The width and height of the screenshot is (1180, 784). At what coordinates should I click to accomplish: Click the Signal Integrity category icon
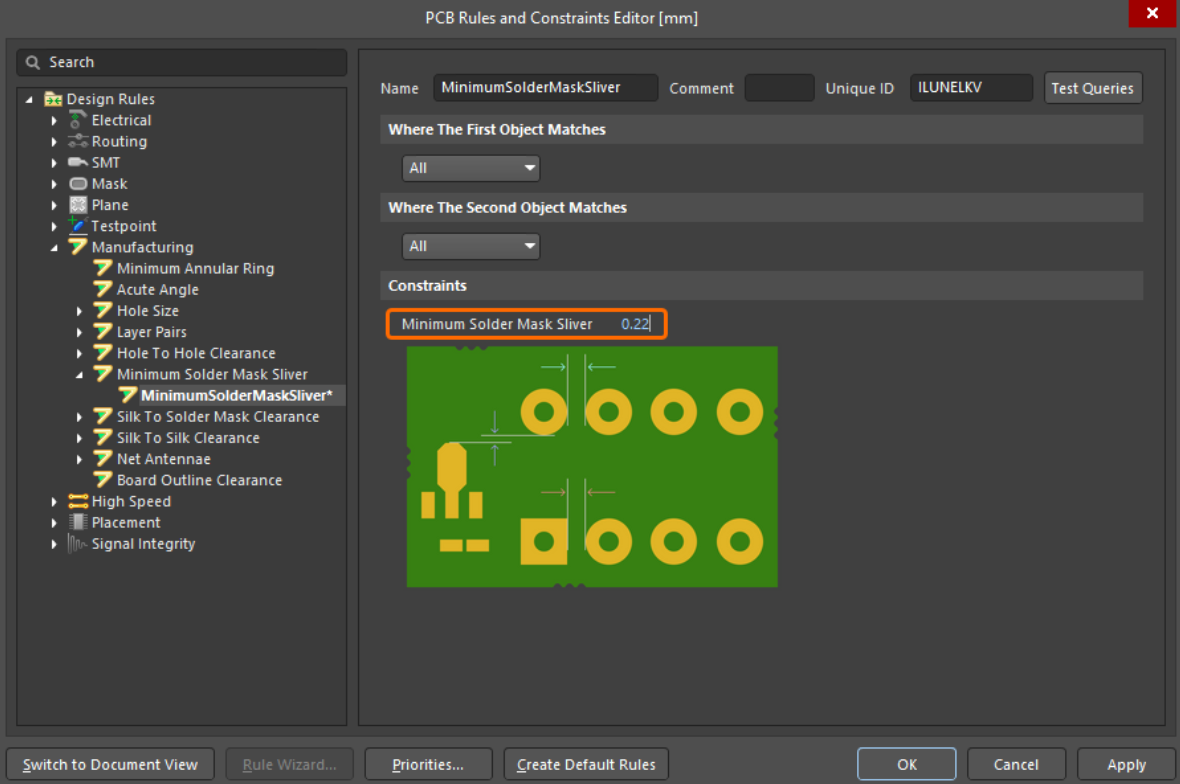(78, 544)
